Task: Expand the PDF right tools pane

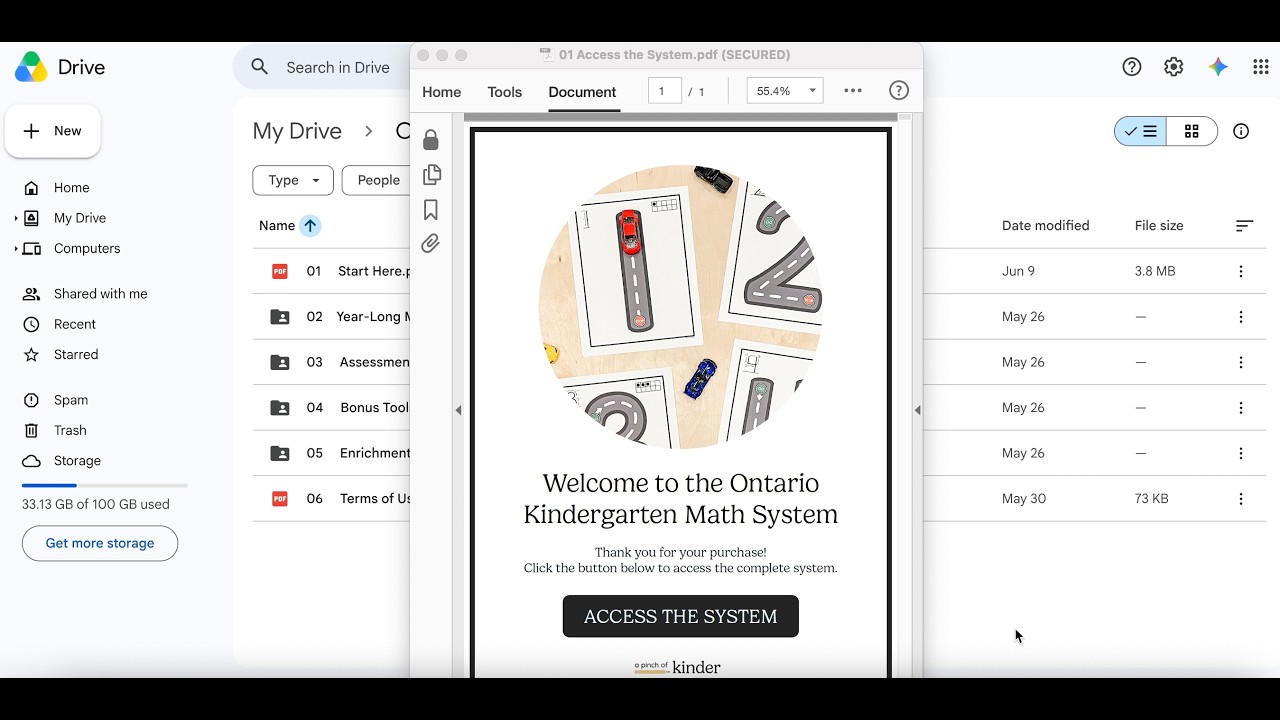Action: [x=917, y=410]
